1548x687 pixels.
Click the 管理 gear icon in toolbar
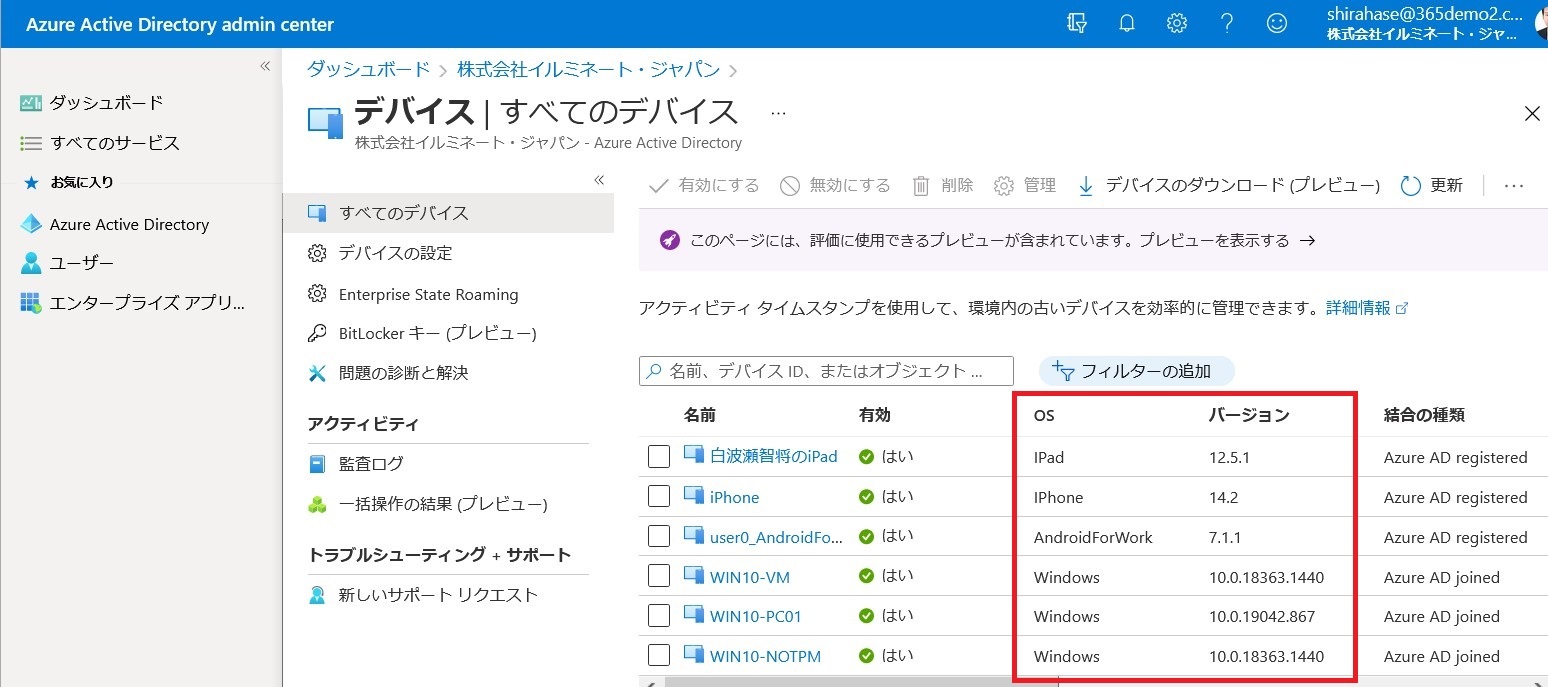1004,185
